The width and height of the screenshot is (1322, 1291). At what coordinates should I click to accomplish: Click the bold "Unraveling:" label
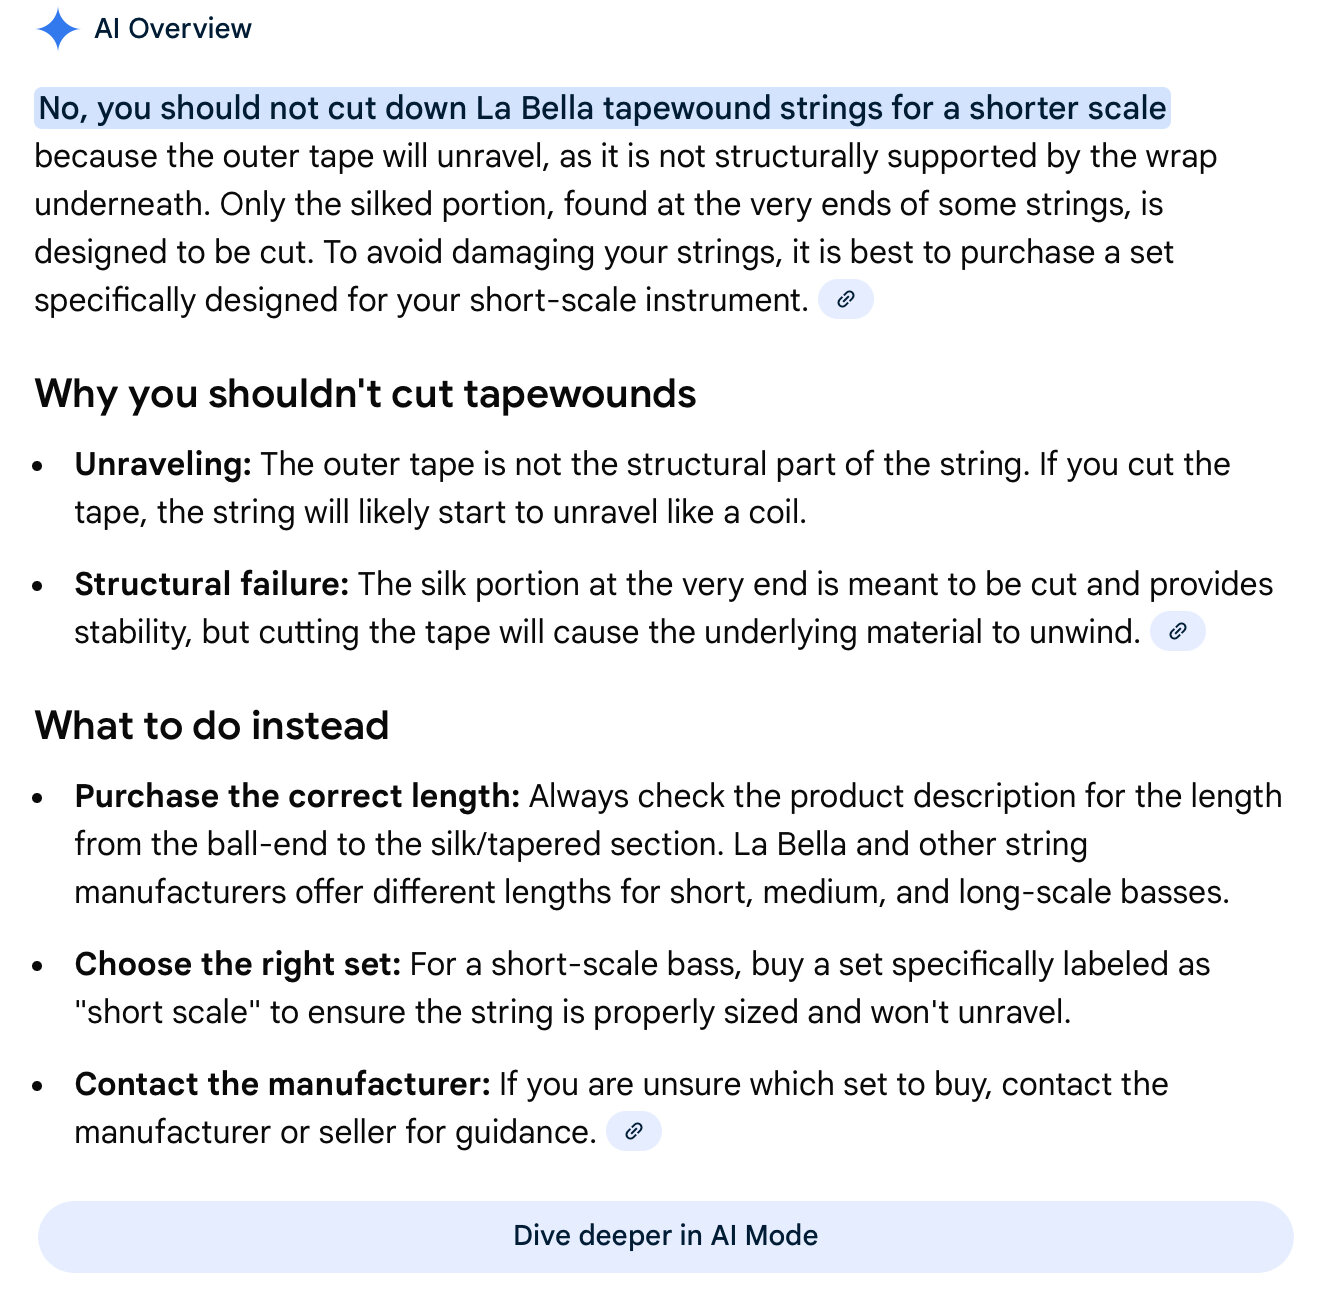(163, 464)
